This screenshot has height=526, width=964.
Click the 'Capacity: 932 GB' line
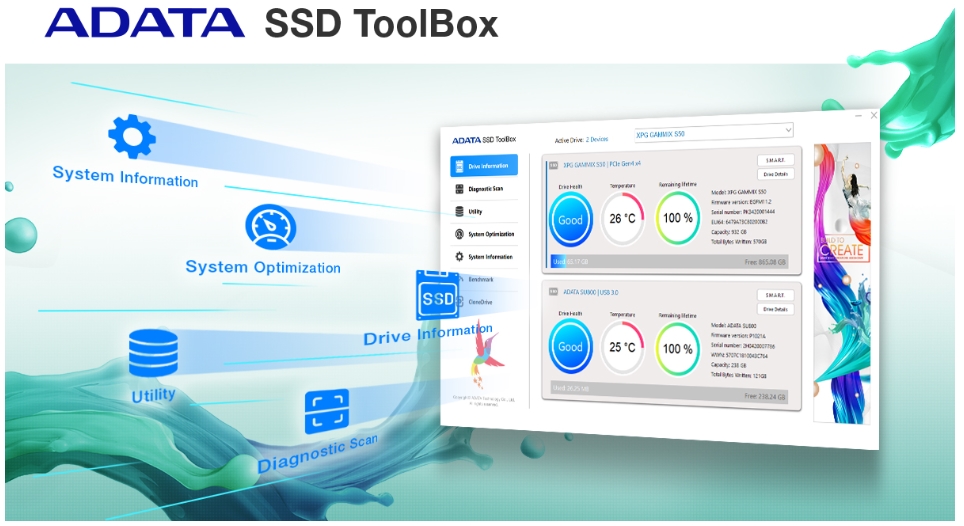729,232
